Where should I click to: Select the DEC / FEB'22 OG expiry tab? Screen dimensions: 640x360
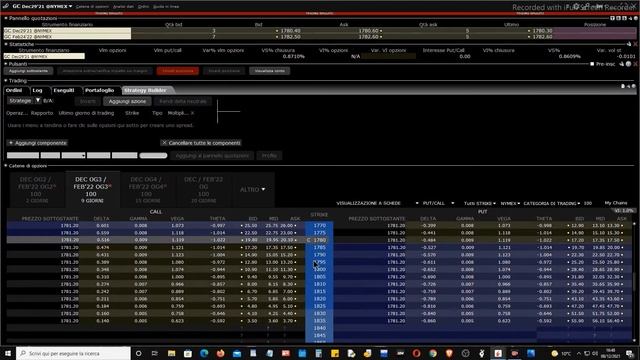[x=203, y=190]
